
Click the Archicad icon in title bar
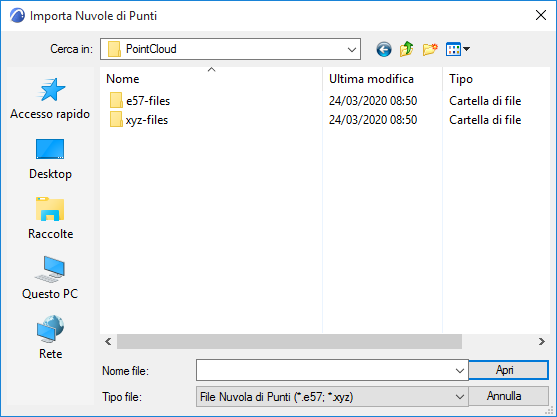[17, 16]
